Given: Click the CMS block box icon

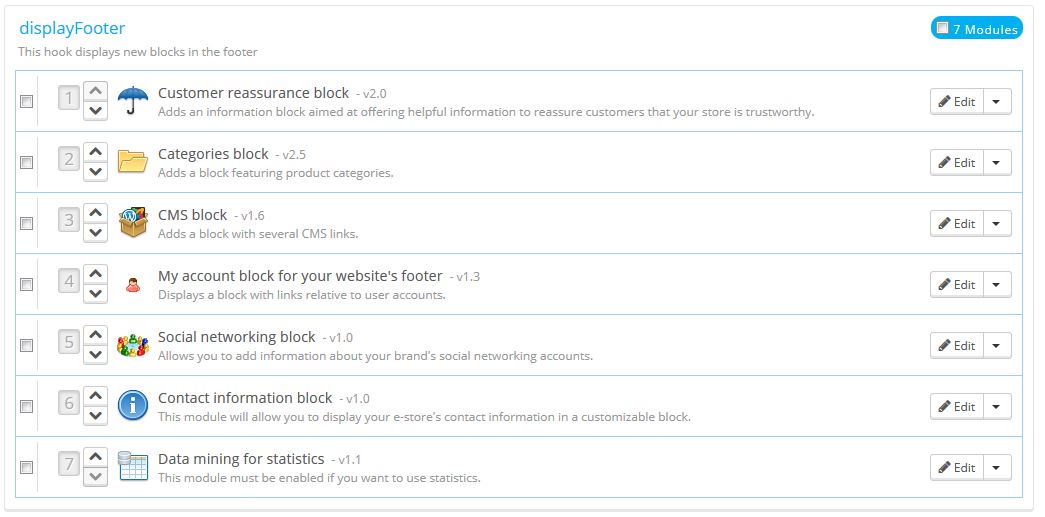Looking at the screenshot, I should coord(133,223).
